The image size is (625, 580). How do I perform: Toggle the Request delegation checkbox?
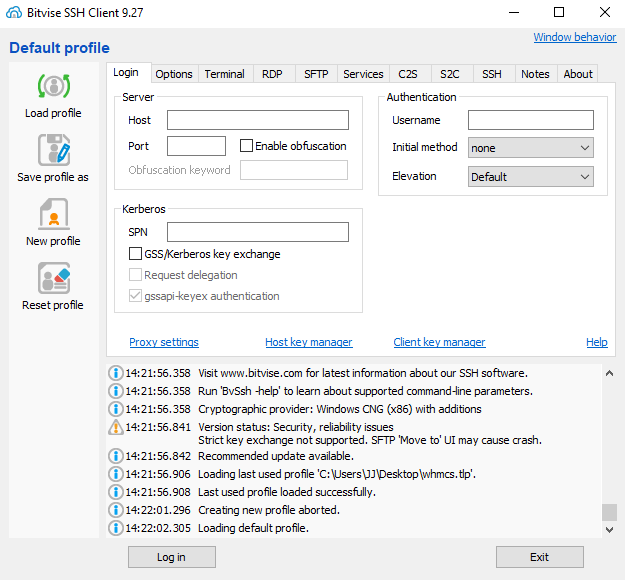click(135, 275)
